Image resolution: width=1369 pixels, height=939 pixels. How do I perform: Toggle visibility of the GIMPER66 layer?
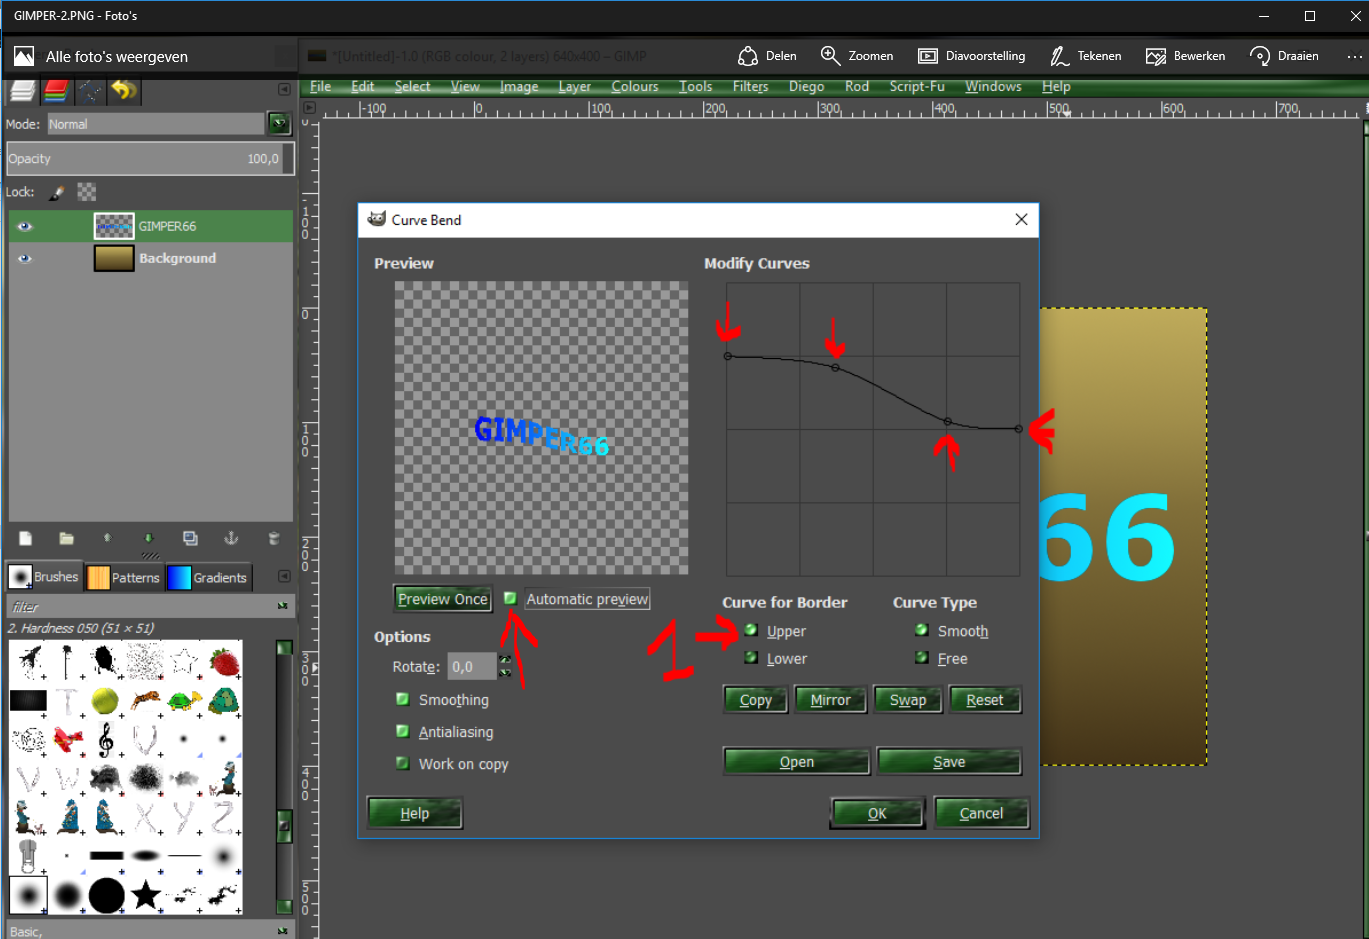tap(25, 226)
